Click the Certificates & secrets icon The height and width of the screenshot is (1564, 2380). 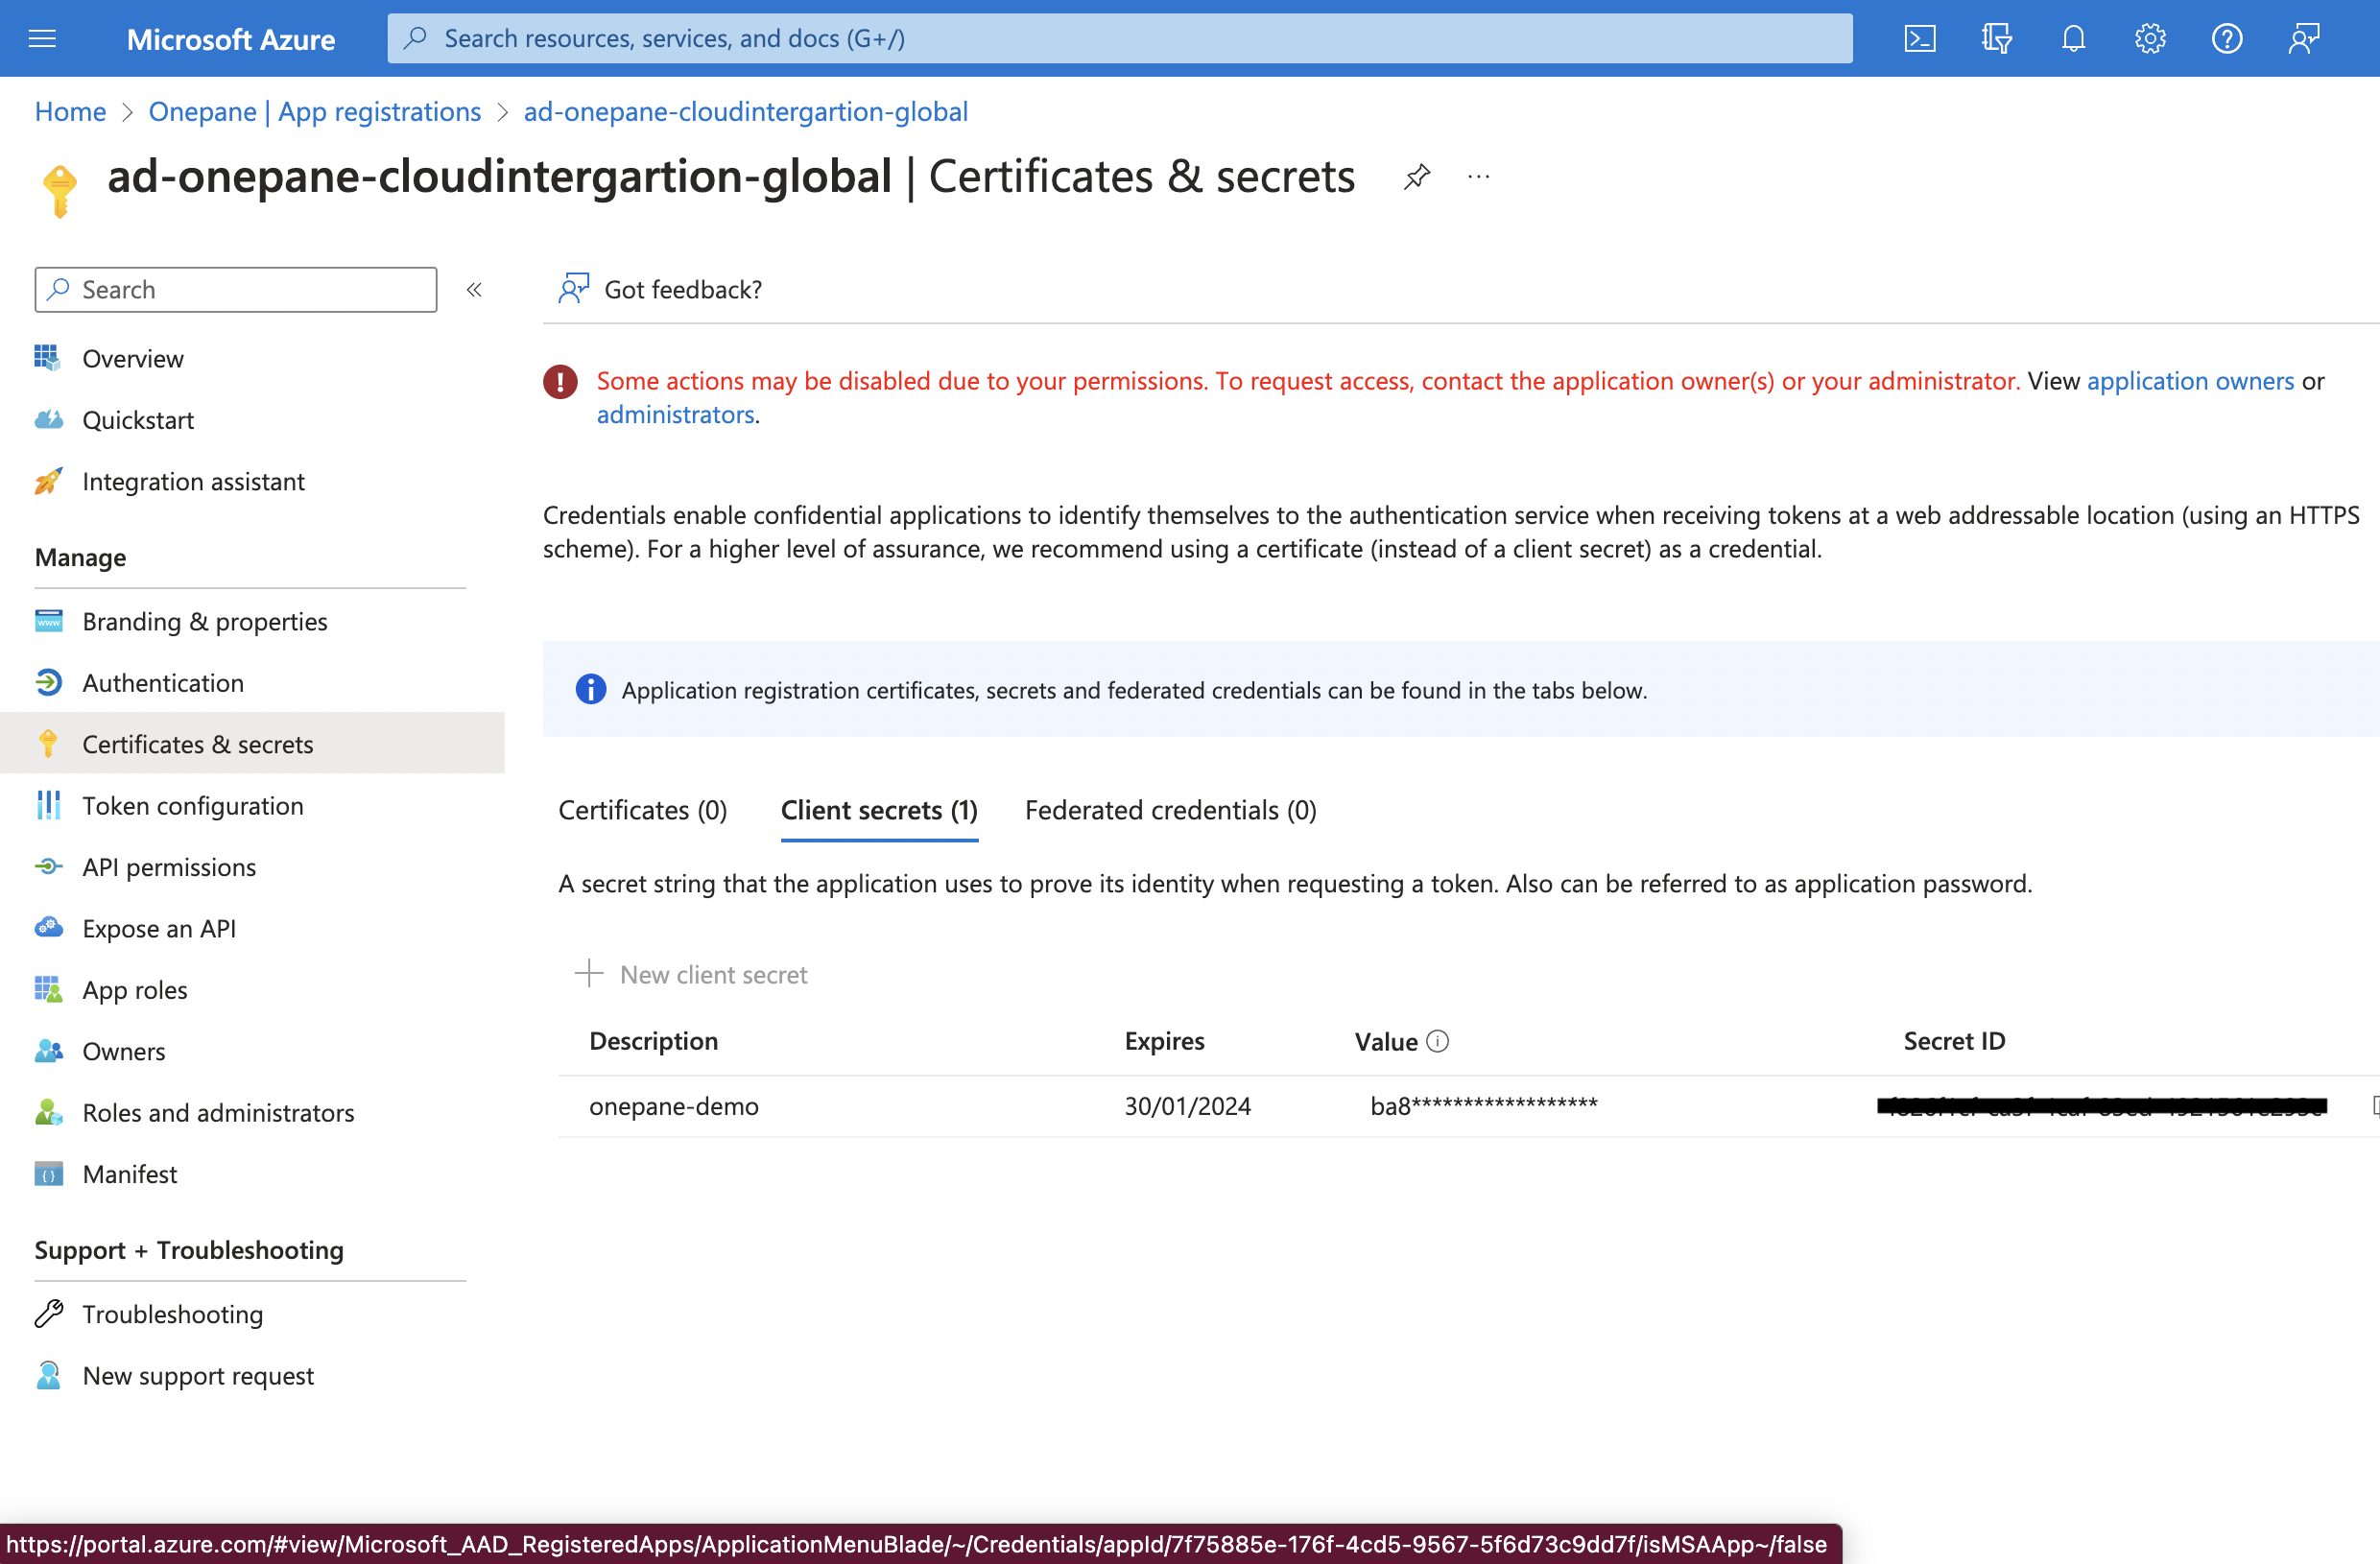tap(49, 744)
